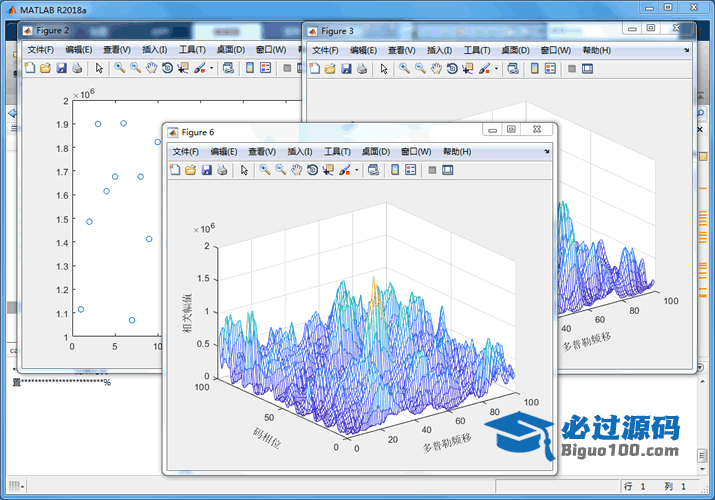The height and width of the screenshot is (500, 715).
Task: Maximize the Figure 6 window
Action: pyautogui.click(x=511, y=129)
